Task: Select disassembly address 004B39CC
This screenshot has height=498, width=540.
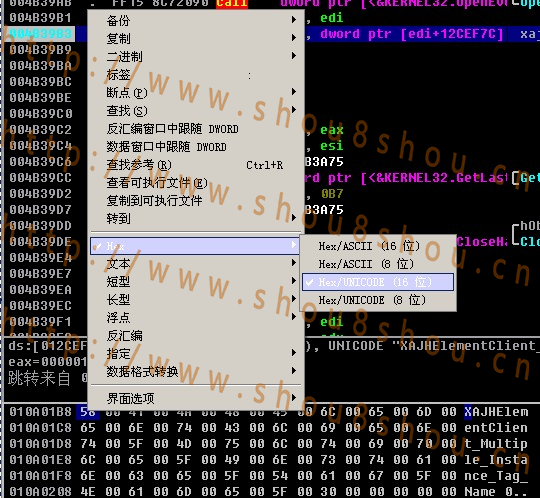Action: pos(40,178)
